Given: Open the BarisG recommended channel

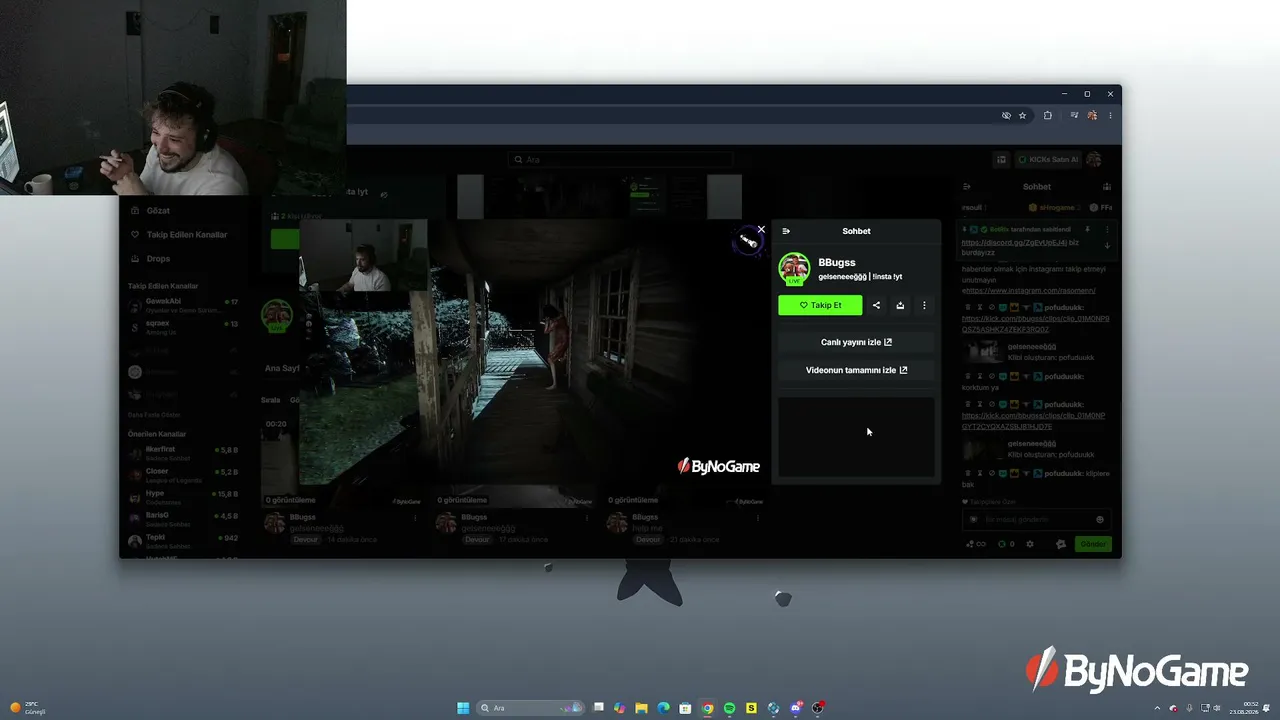Looking at the screenshot, I should pyautogui.click(x=183, y=518).
